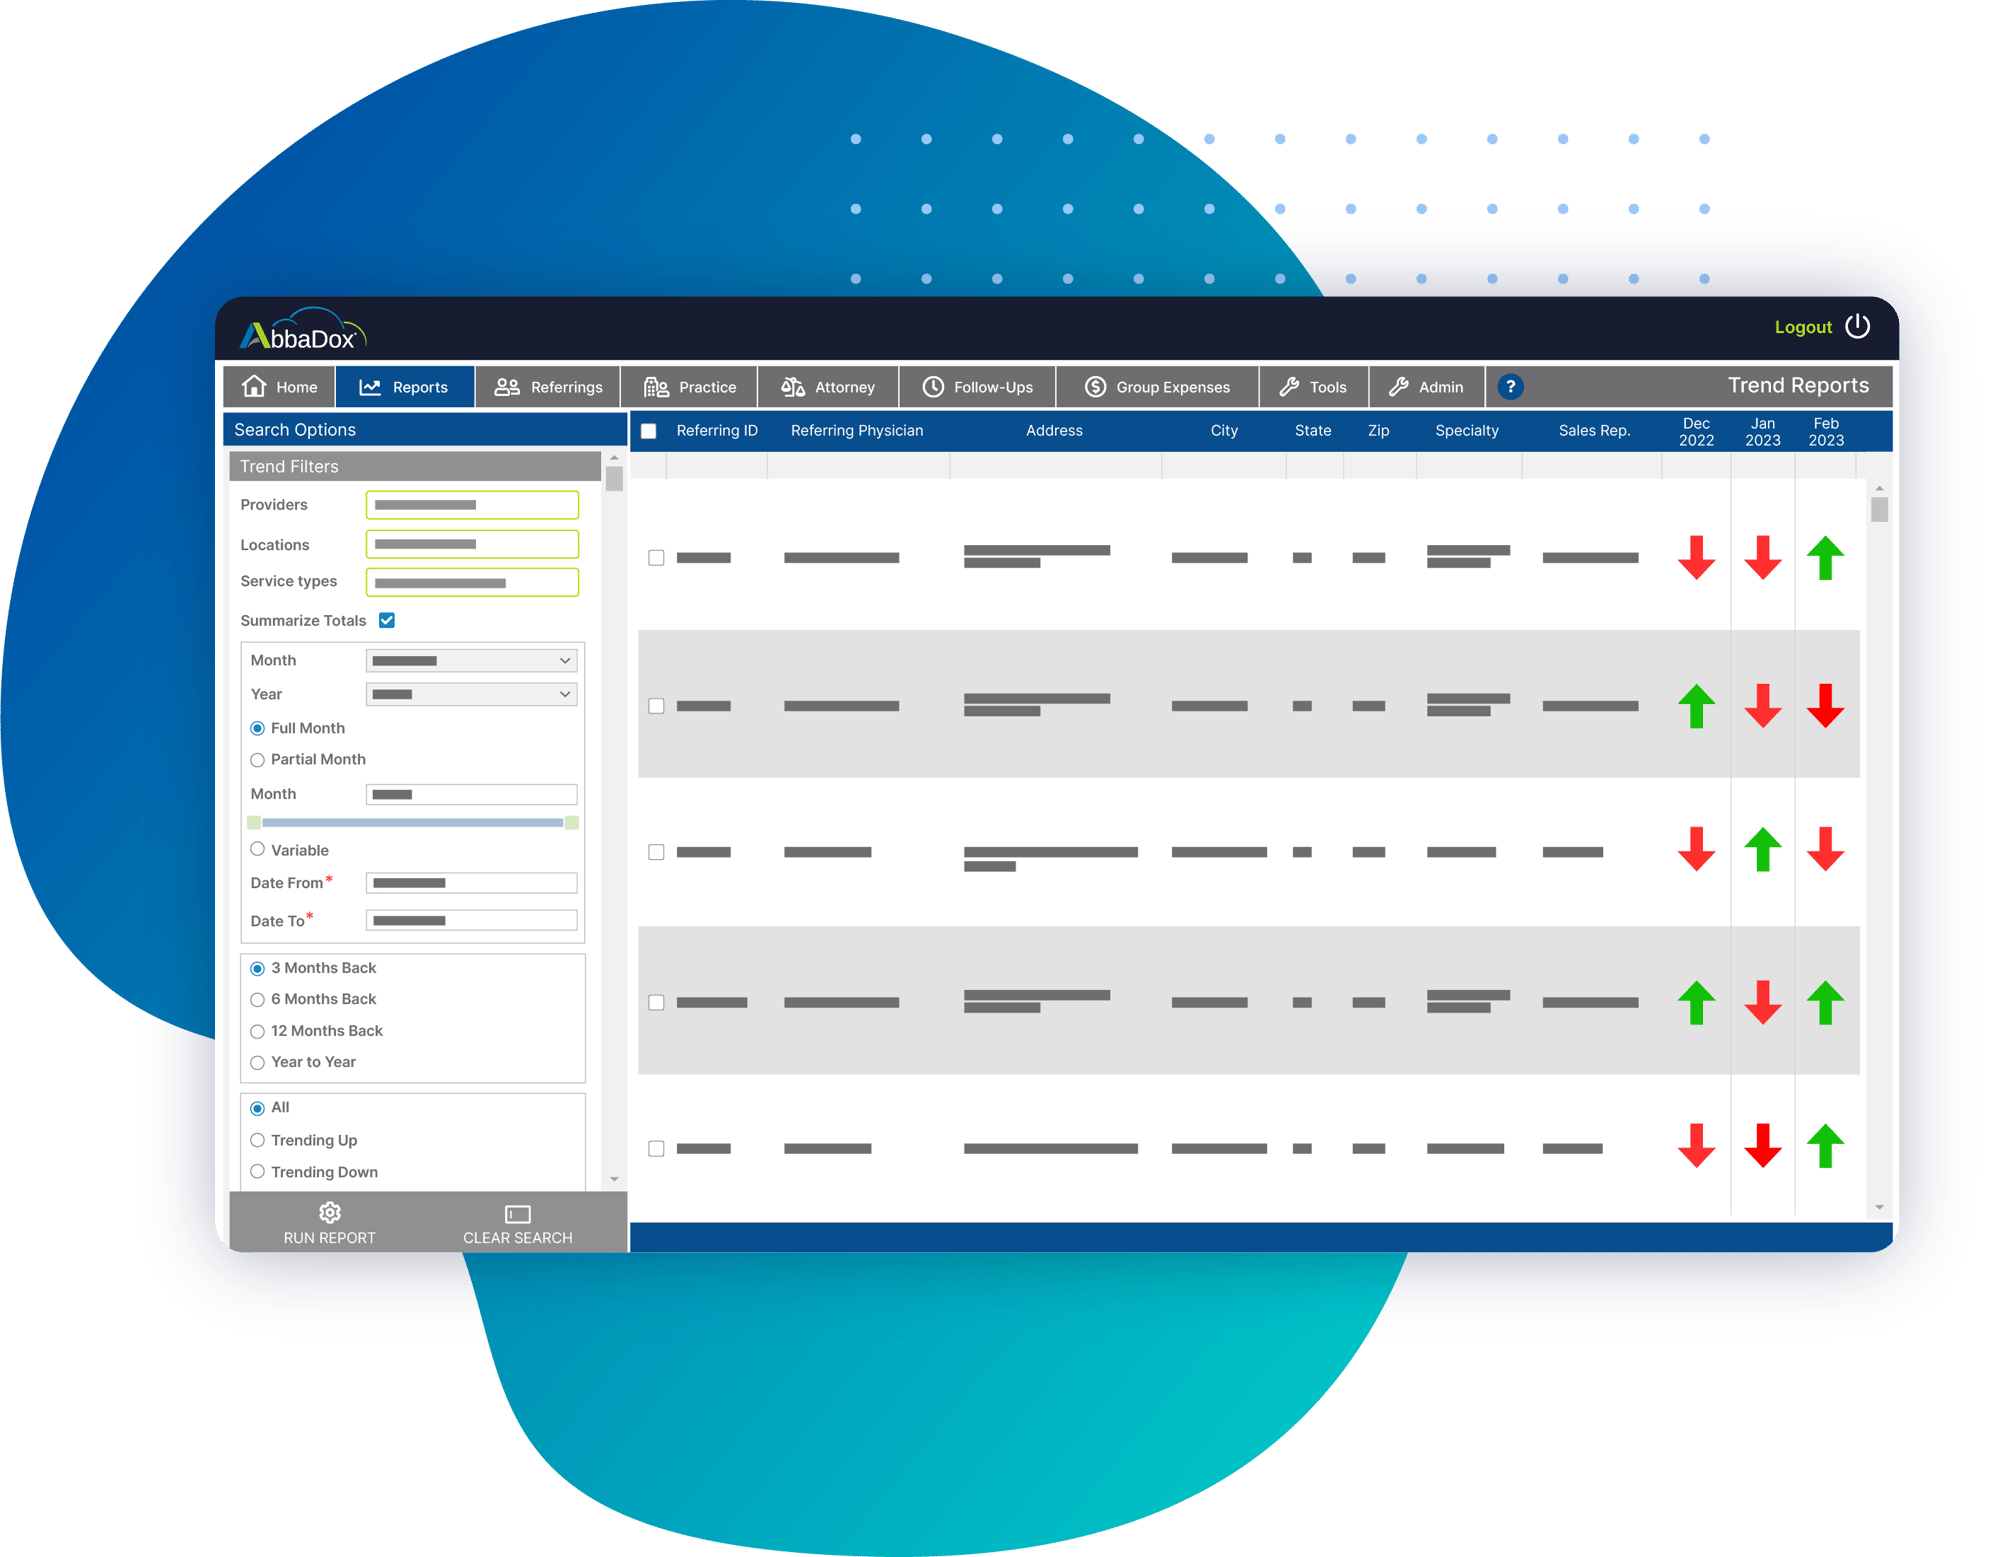Choose 6 Months Back option
The height and width of the screenshot is (1557, 2000).
257,999
